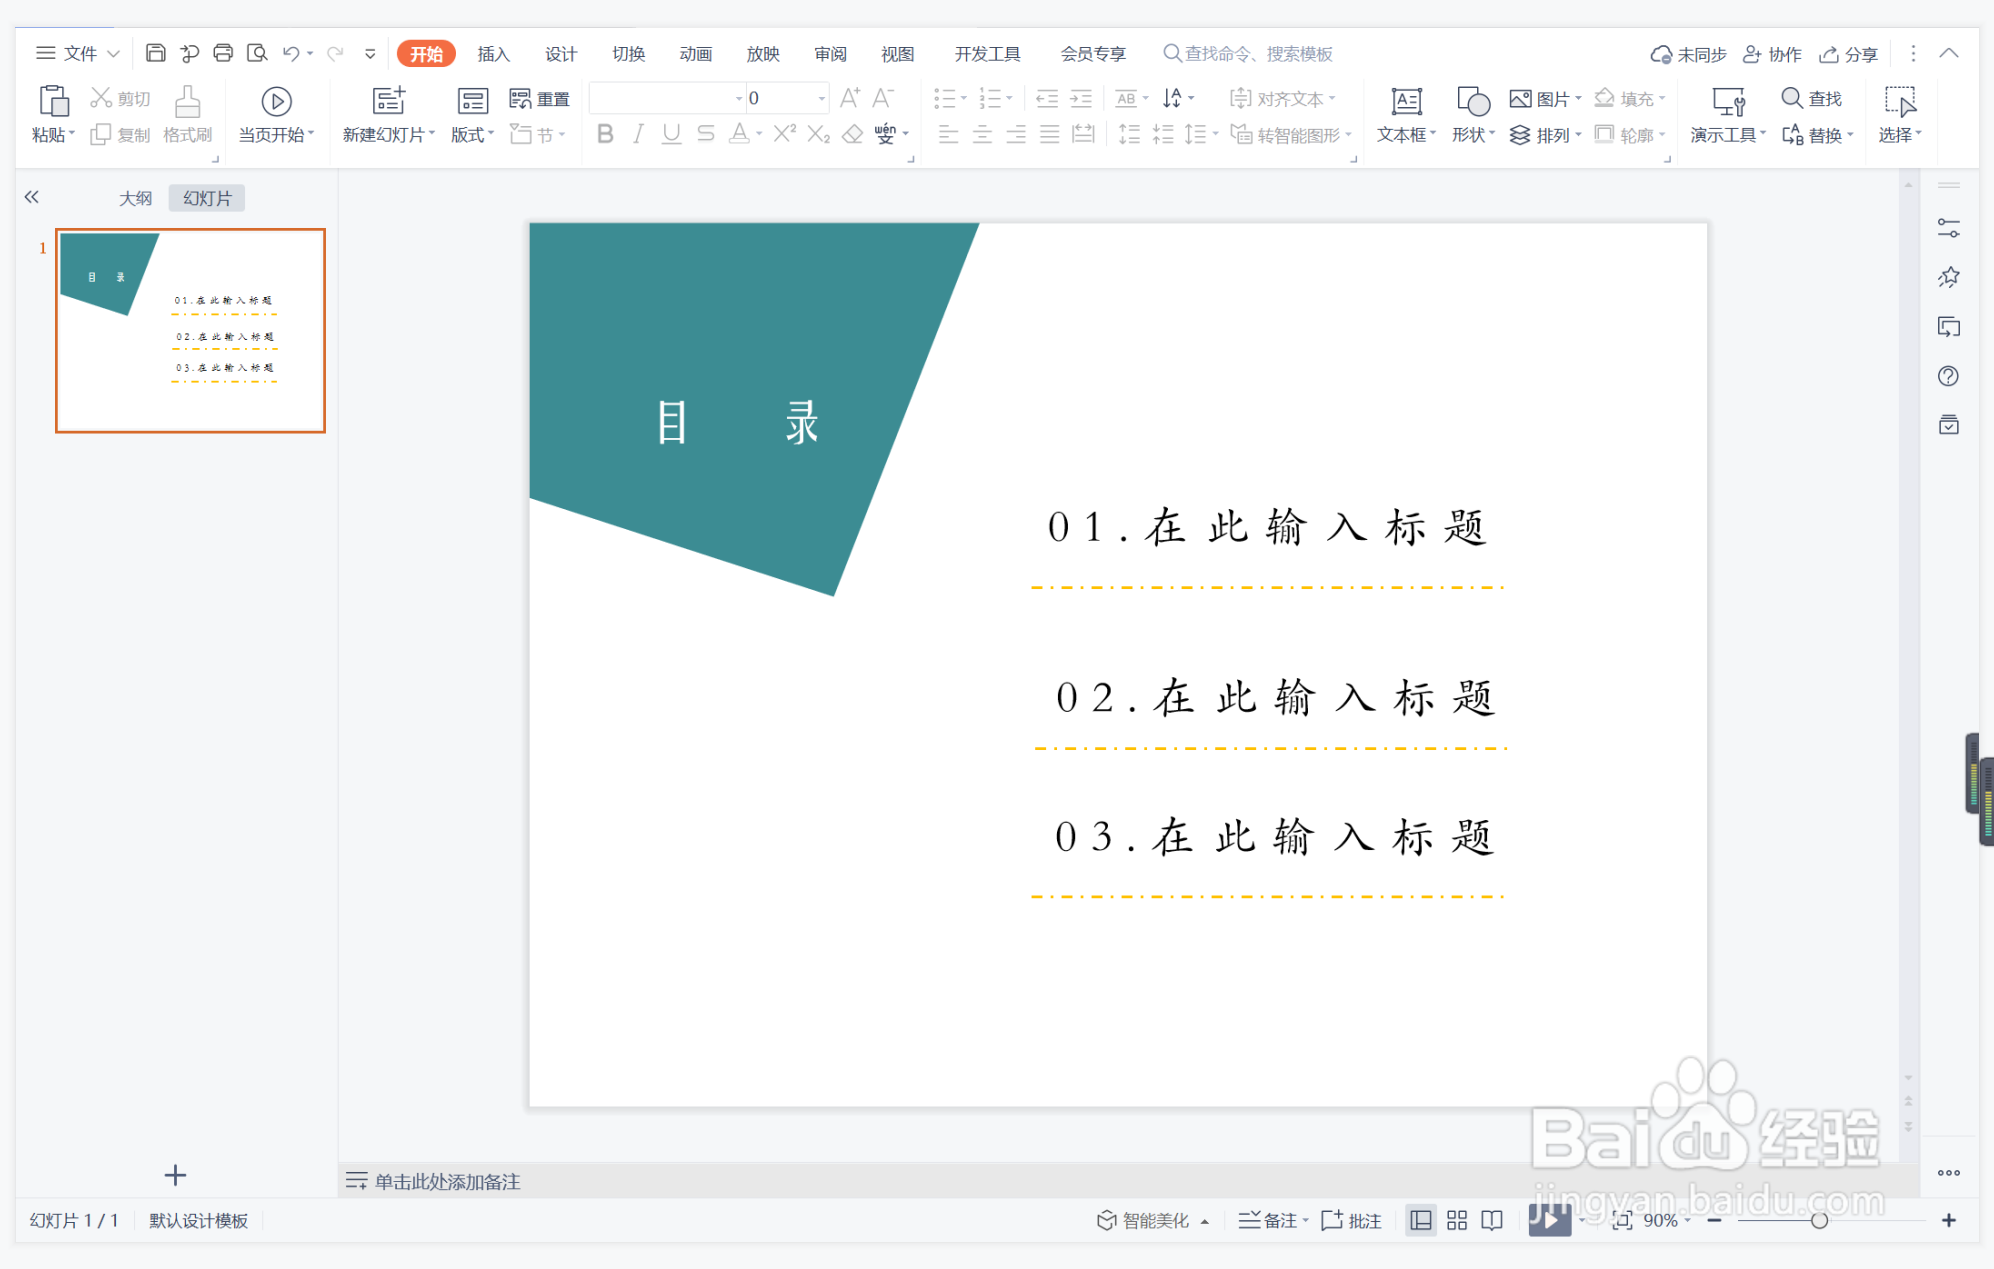
Task: Toggle normal view button in status bar
Action: point(1421,1220)
